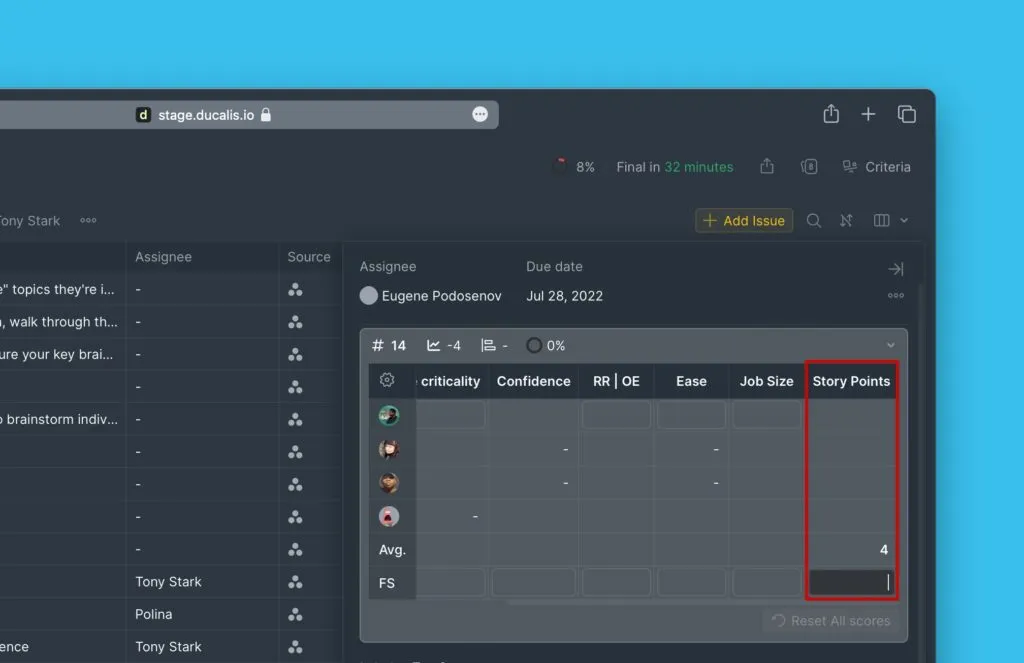The height and width of the screenshot is (663, 1024).
Task: Click the search magnifier next to Add Issue
Action: [814, 221]
